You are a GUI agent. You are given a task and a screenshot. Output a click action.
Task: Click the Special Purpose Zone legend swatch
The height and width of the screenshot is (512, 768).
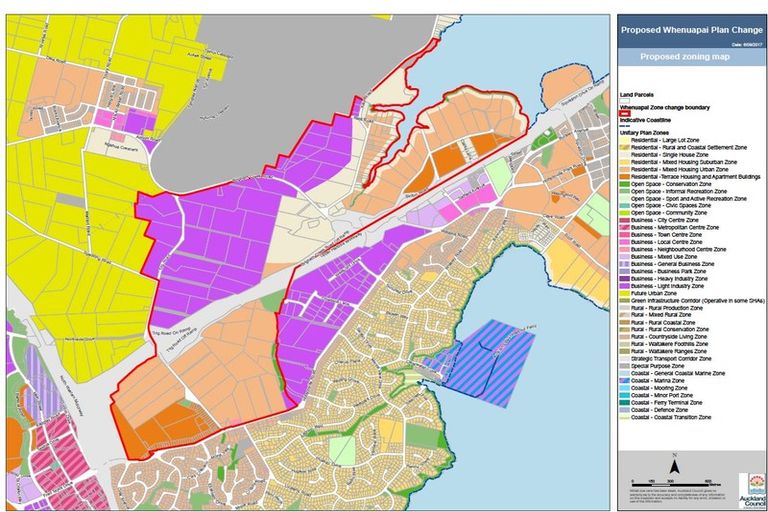coord(624,364)
